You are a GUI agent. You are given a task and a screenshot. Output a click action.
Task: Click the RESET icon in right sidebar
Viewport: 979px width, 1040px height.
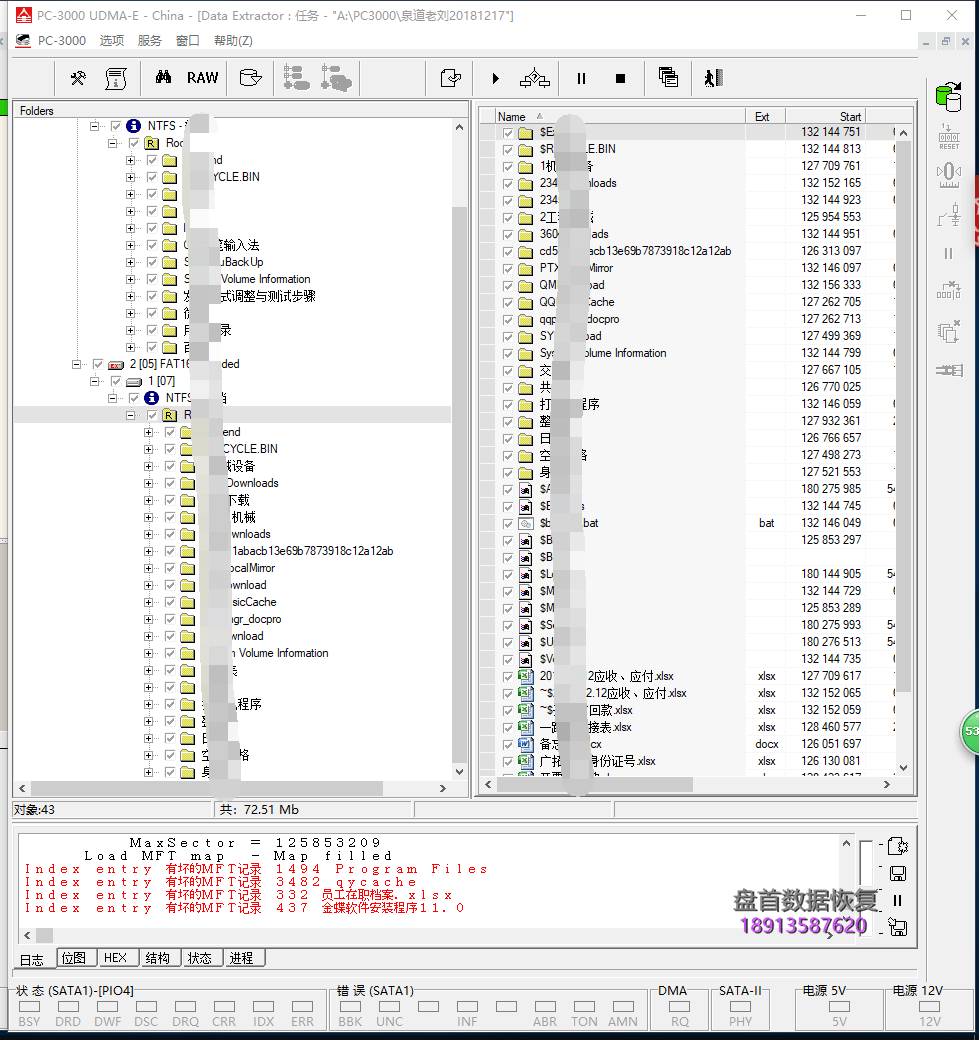(948, 137)
